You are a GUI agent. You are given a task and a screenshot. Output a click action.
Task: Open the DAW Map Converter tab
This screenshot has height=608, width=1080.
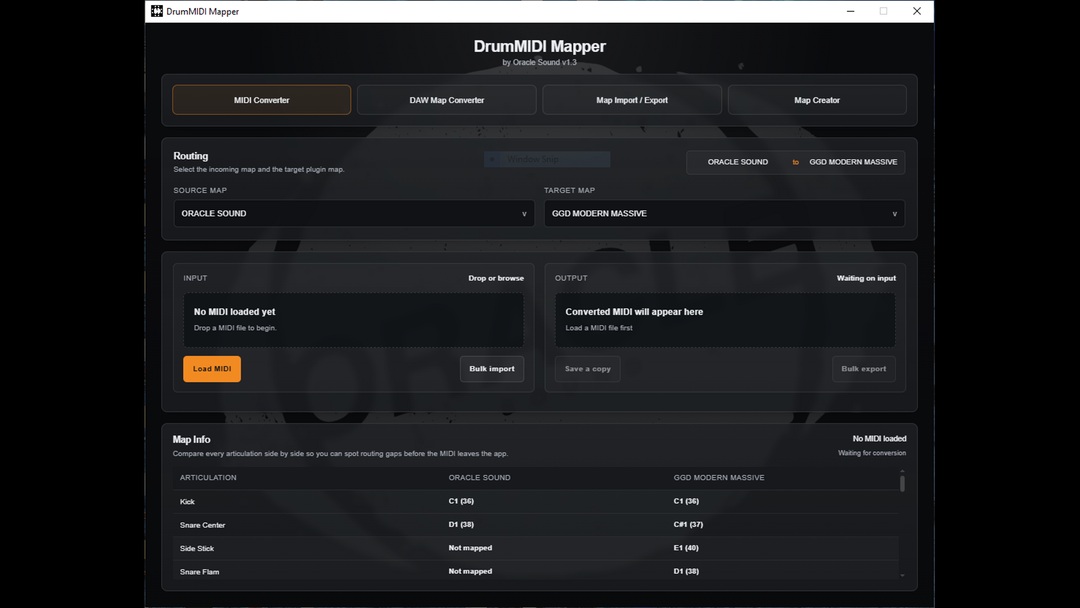[446, 100]
